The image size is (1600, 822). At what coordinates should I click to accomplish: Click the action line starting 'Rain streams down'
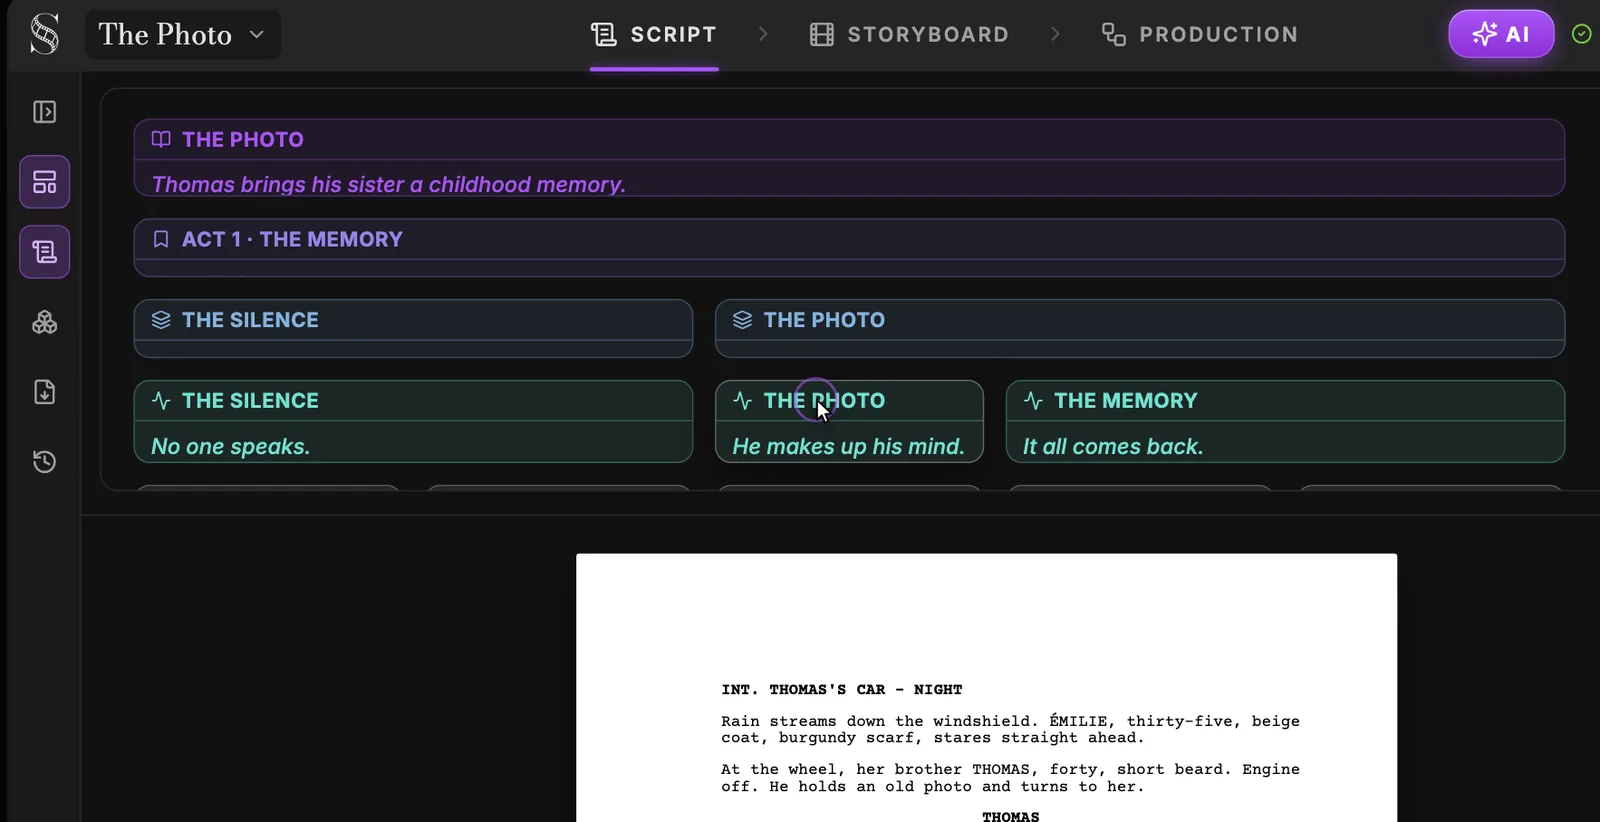[x=1010, y=729]
